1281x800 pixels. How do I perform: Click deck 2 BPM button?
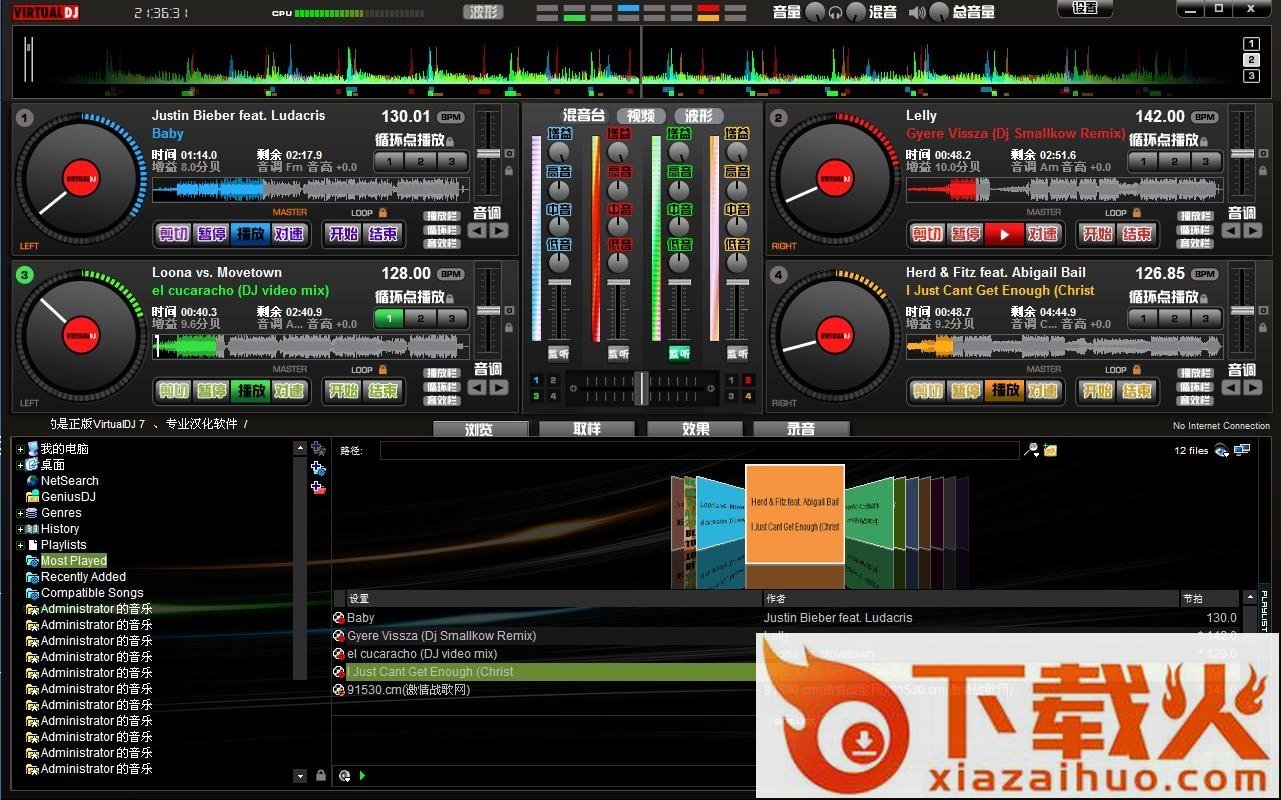(x=1205, y=117)
